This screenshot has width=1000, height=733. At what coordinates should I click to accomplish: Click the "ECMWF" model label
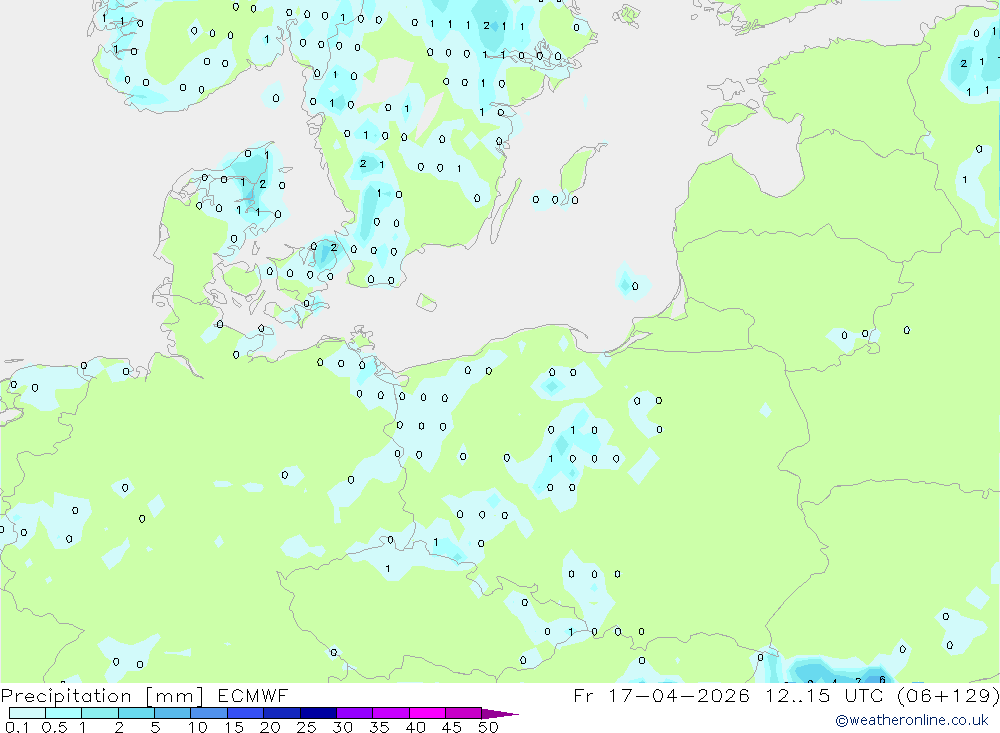point(253,695)
